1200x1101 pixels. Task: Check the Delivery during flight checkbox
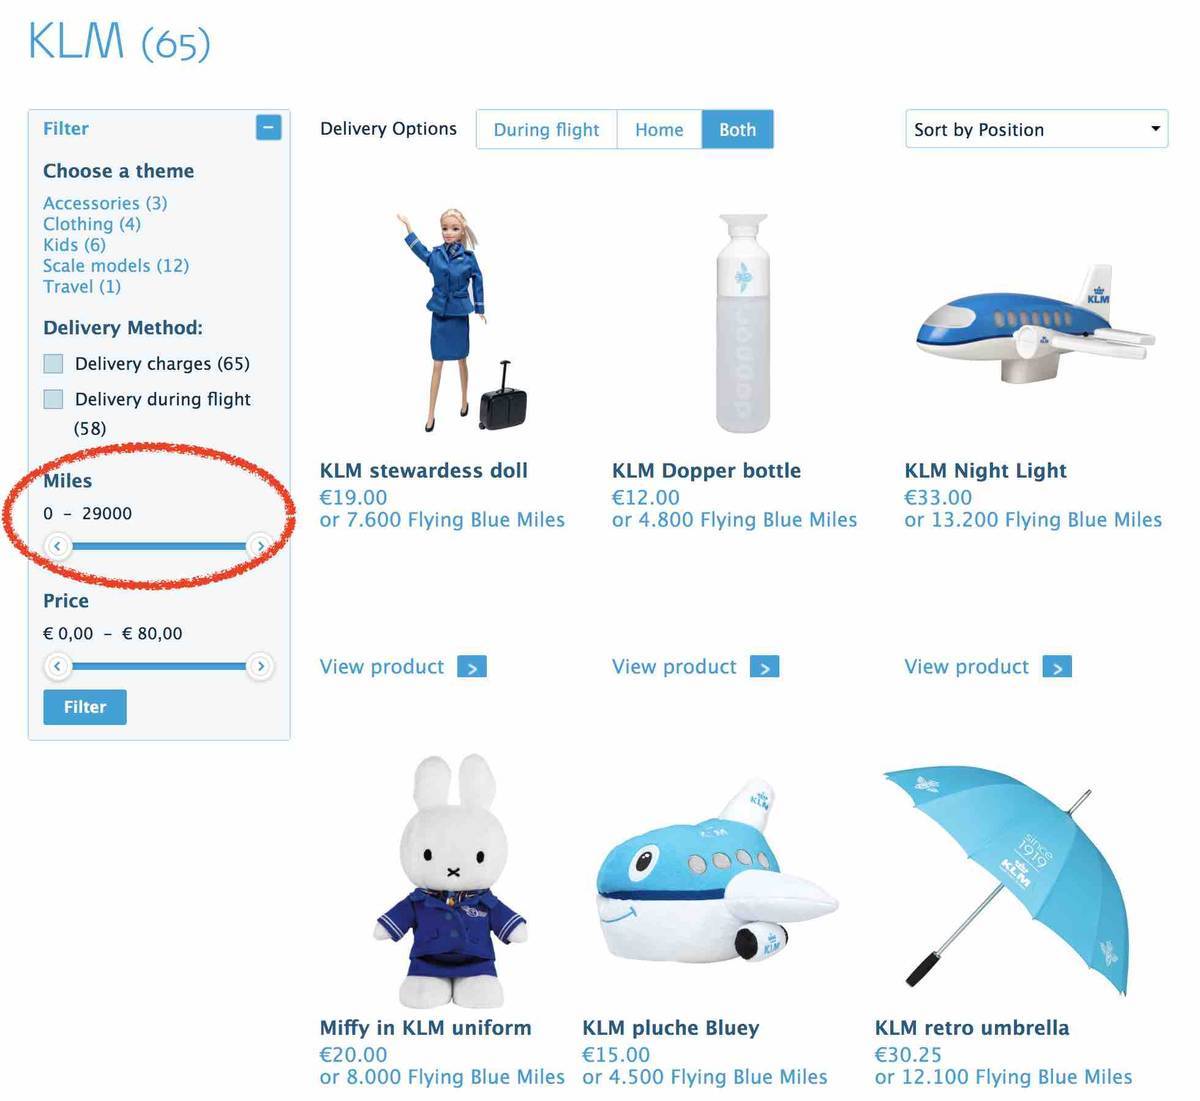54,399
